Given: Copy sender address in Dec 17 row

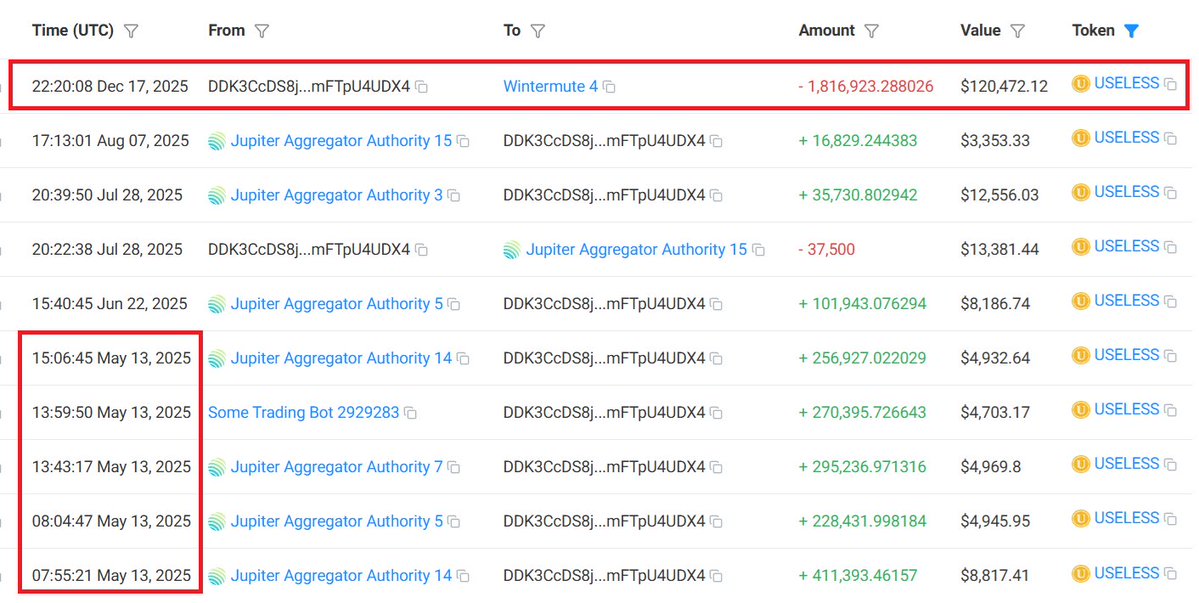Looking at the screenshot, I should pyautogui.click(x=421, y=87).
